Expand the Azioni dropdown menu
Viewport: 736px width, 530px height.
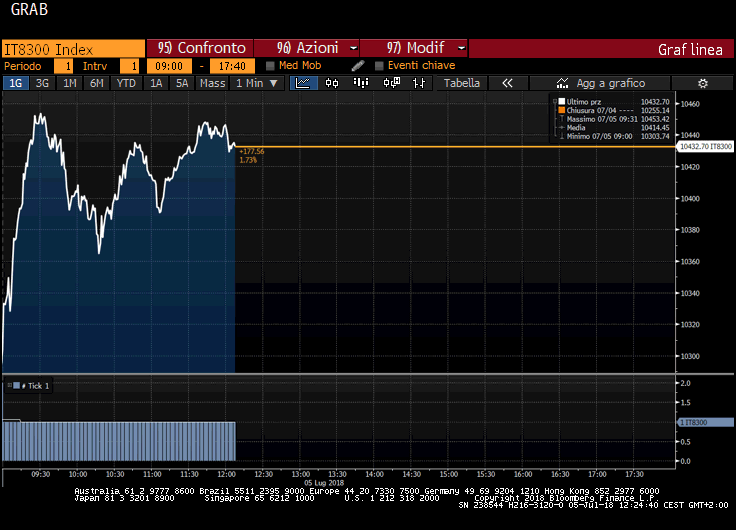coord(306,48)
